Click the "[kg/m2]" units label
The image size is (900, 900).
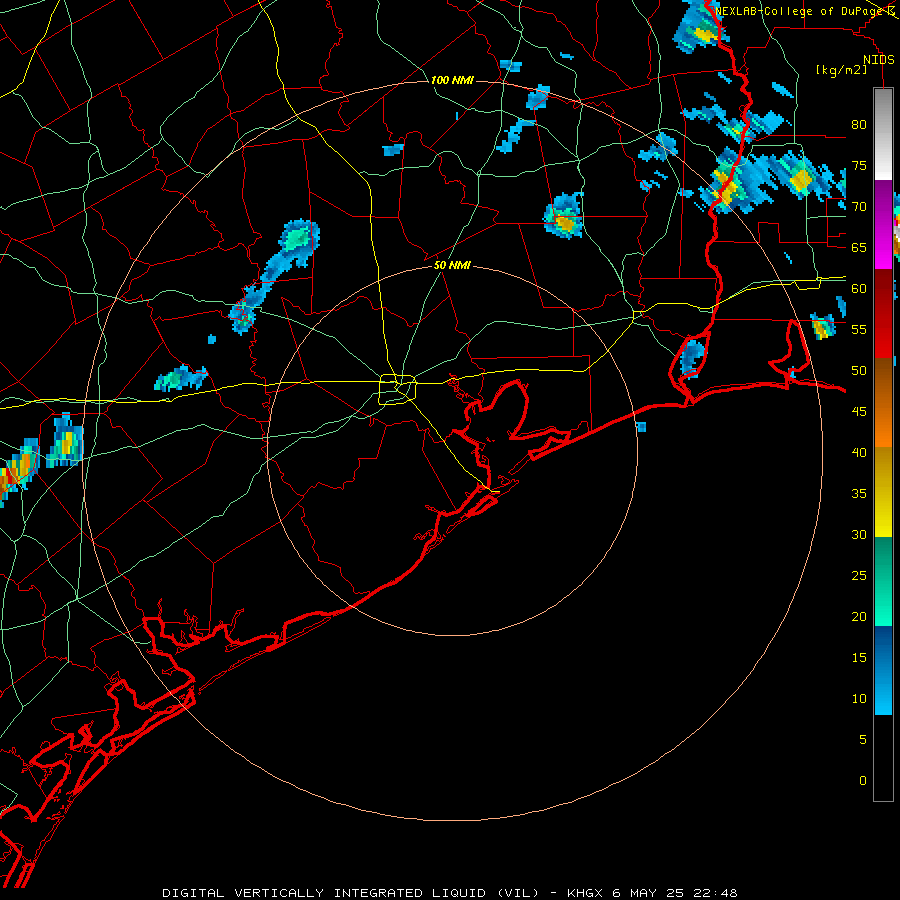point(841,70)
